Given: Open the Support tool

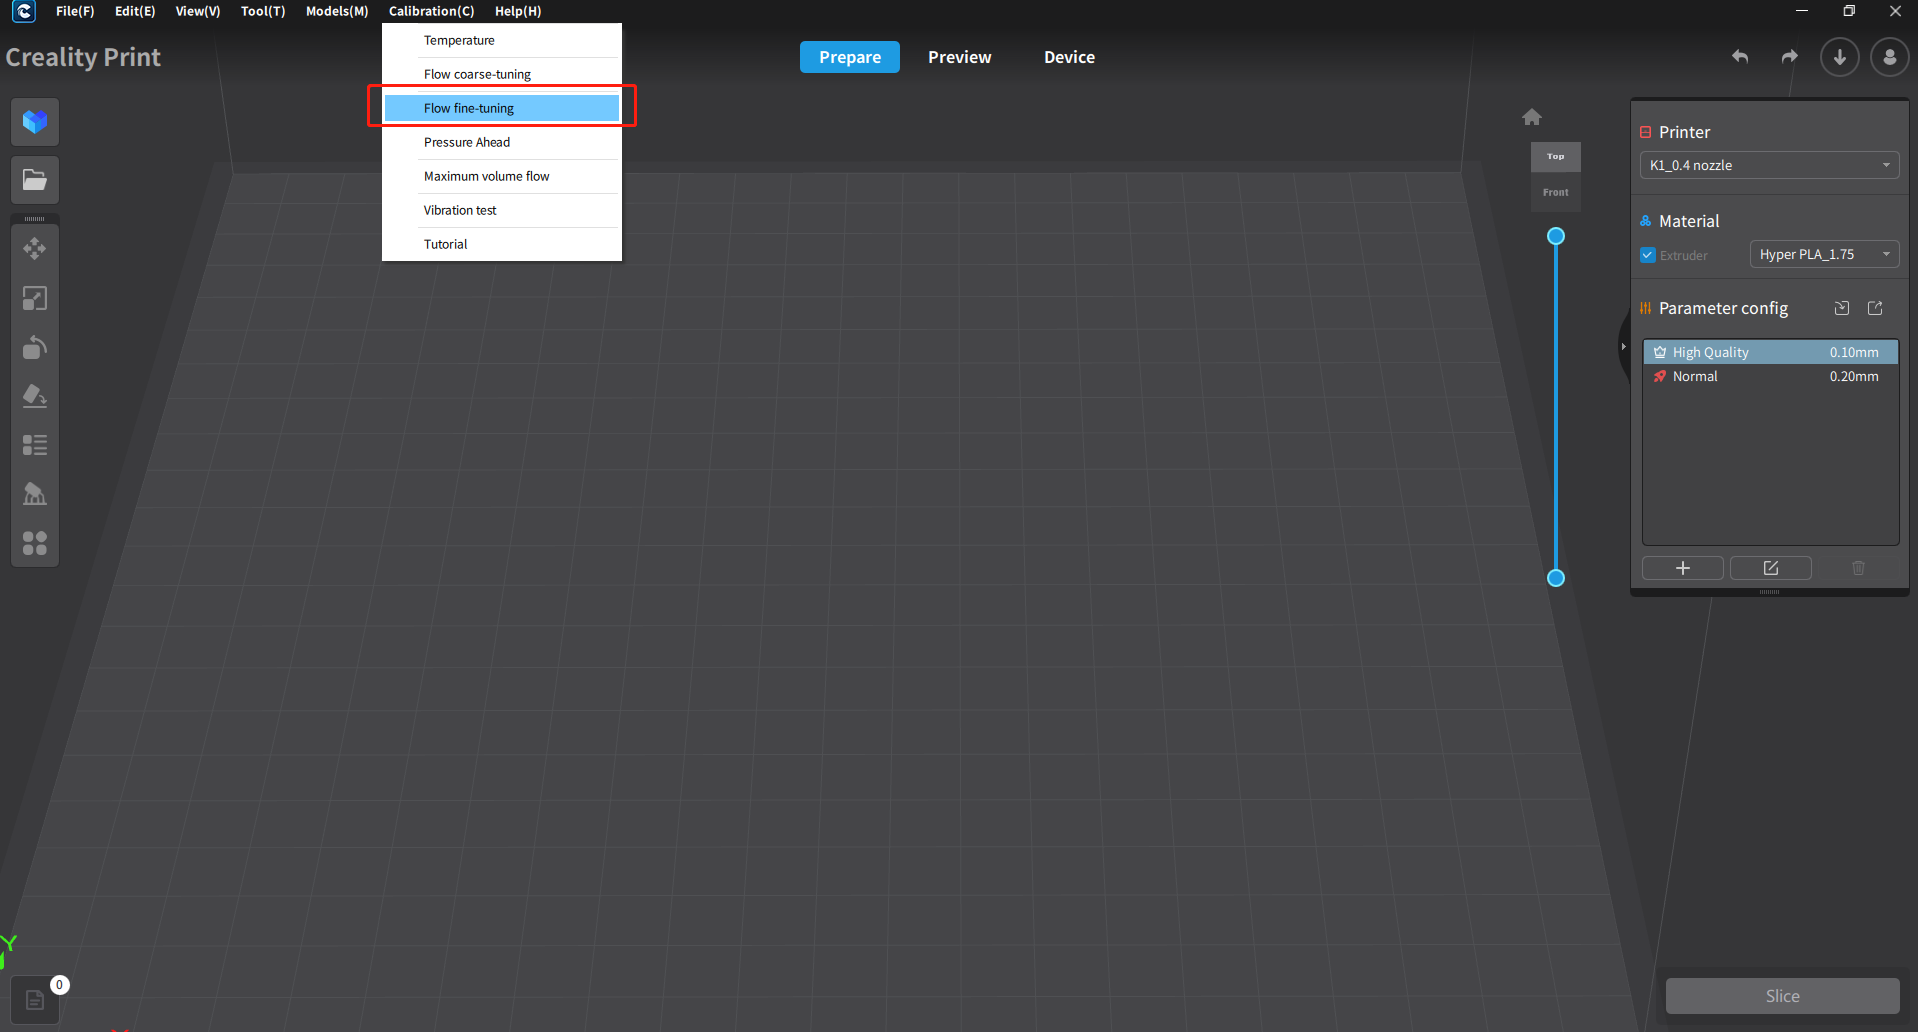Looking at the screenshot, I should pos(35,494).
